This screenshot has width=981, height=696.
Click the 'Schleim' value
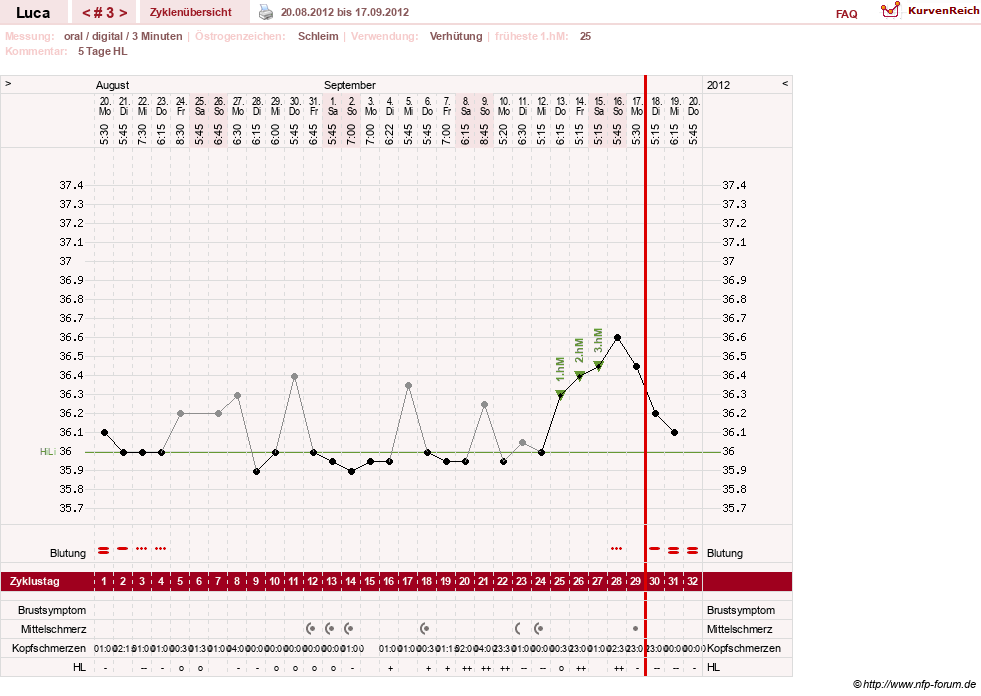(x=318, y=36)
